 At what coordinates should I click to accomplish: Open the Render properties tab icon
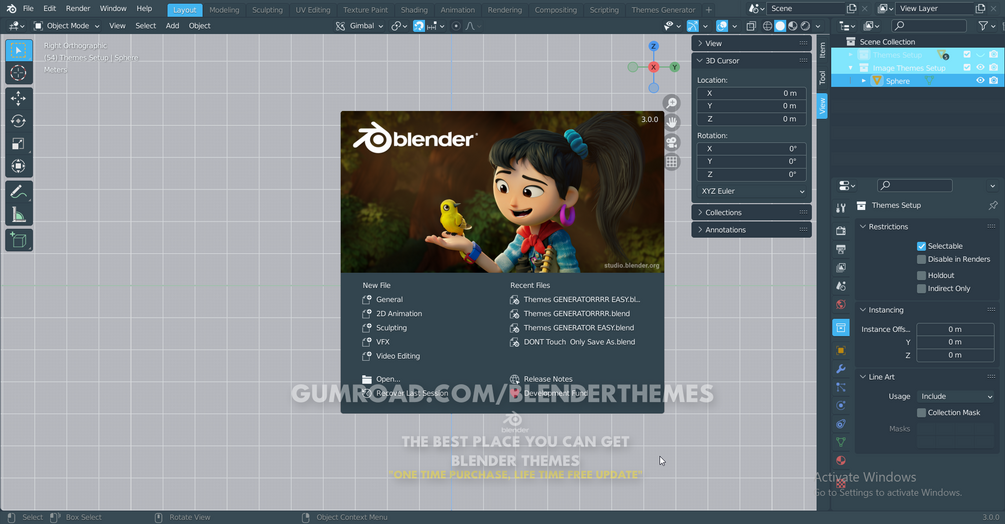point(841,231)
